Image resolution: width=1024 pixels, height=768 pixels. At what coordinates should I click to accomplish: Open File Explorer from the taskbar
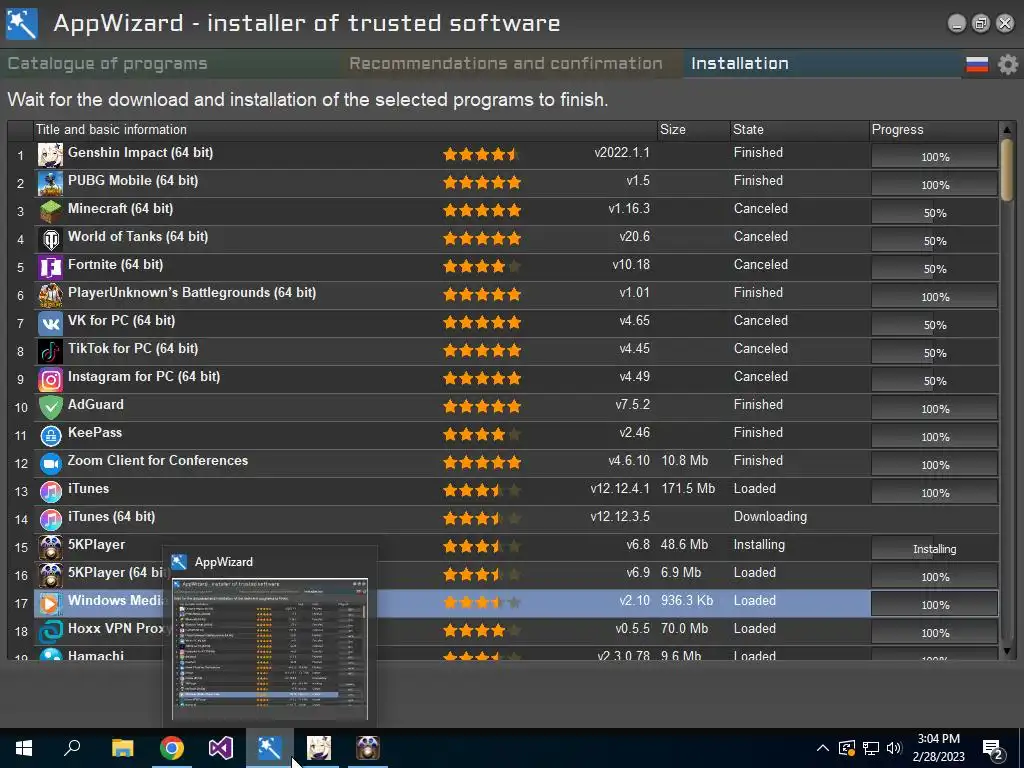point(122,748)
